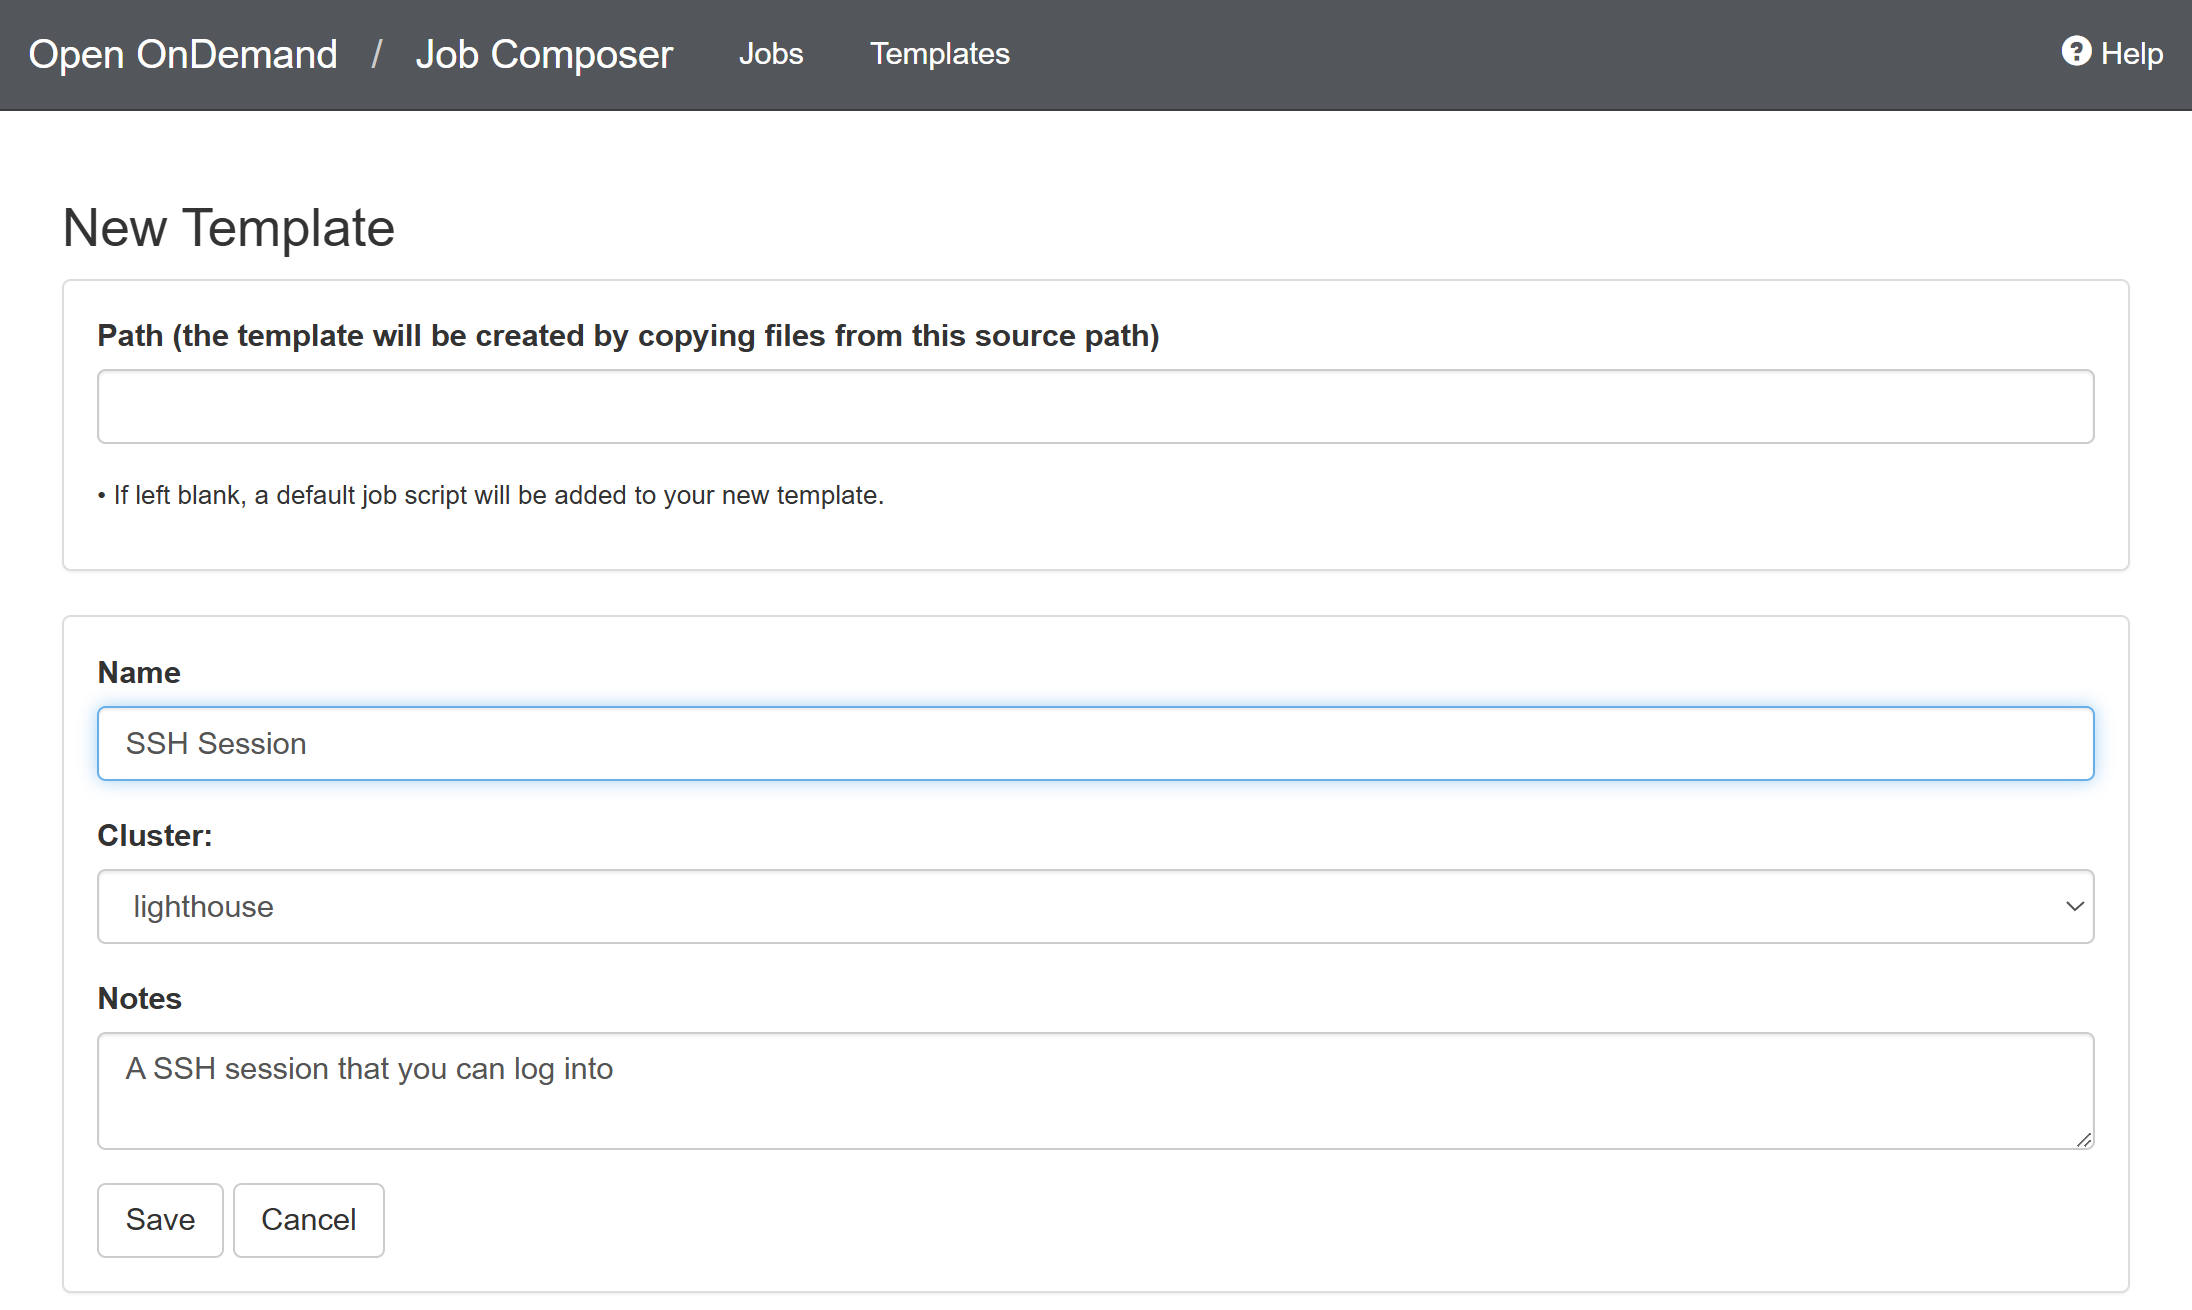Open the Job Composer home link
The image size is (2192, 1310).
pyautogui.click(x=544, y=54)
